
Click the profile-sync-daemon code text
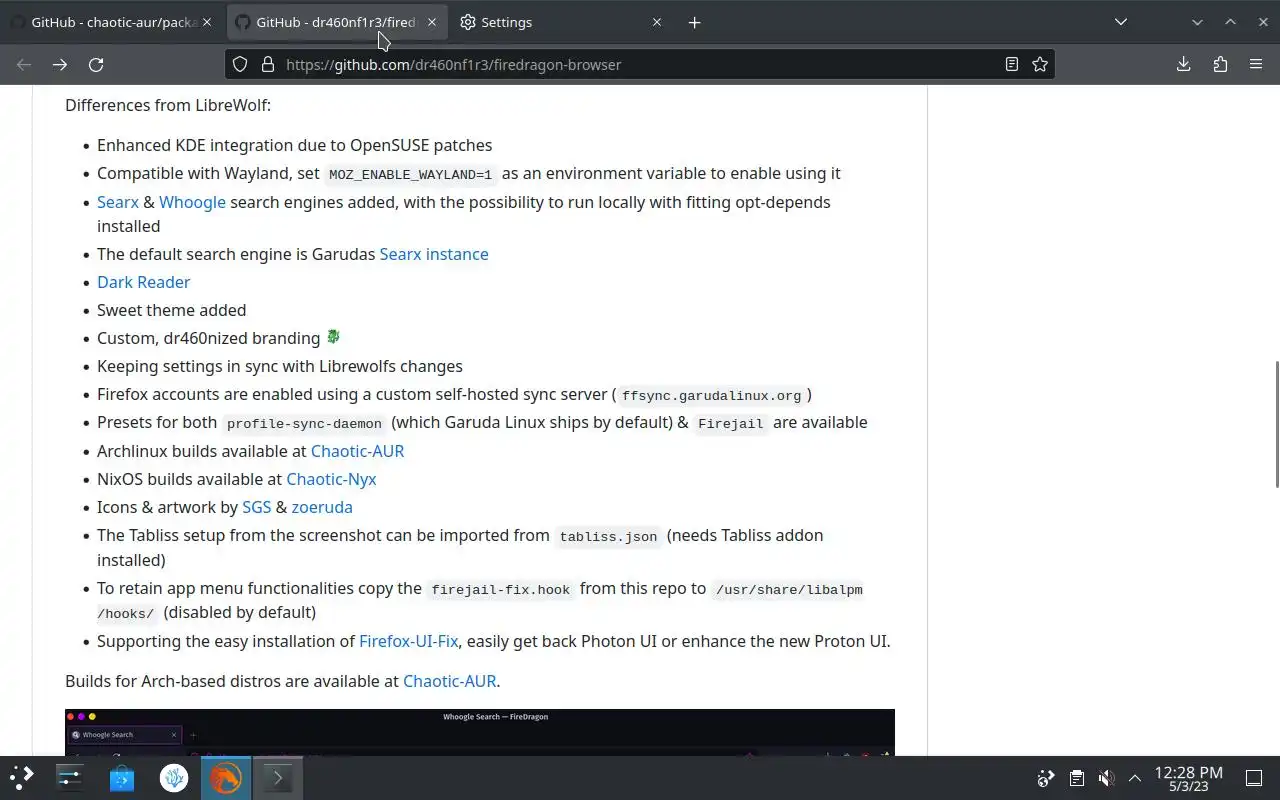pyautogui.click(x=304, y=423)
